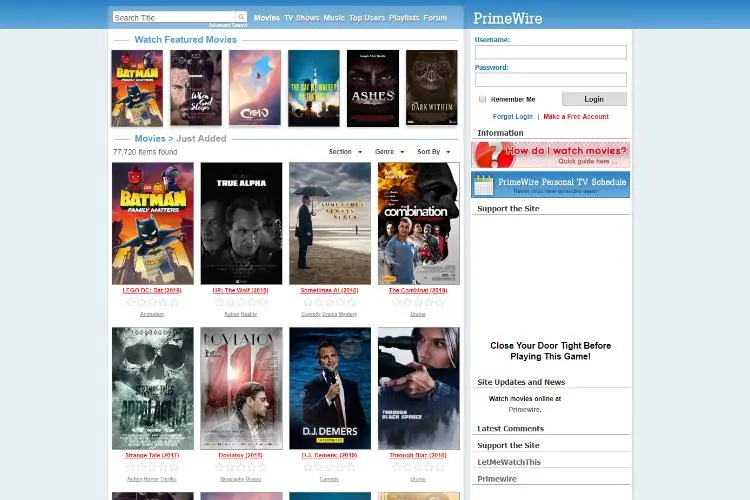This screenshot has height=500, width=750.
Task: Click the PrimeWire logo
Action: tap(507, 19)
